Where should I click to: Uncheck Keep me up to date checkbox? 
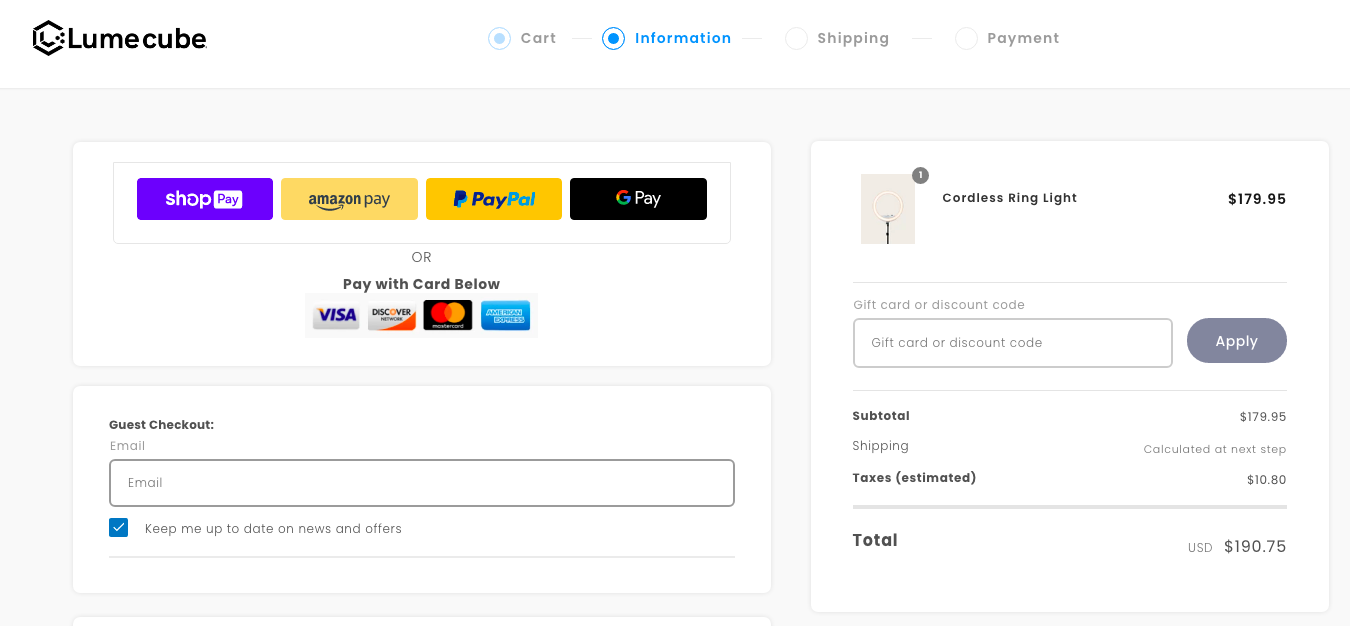pos(119,527)
